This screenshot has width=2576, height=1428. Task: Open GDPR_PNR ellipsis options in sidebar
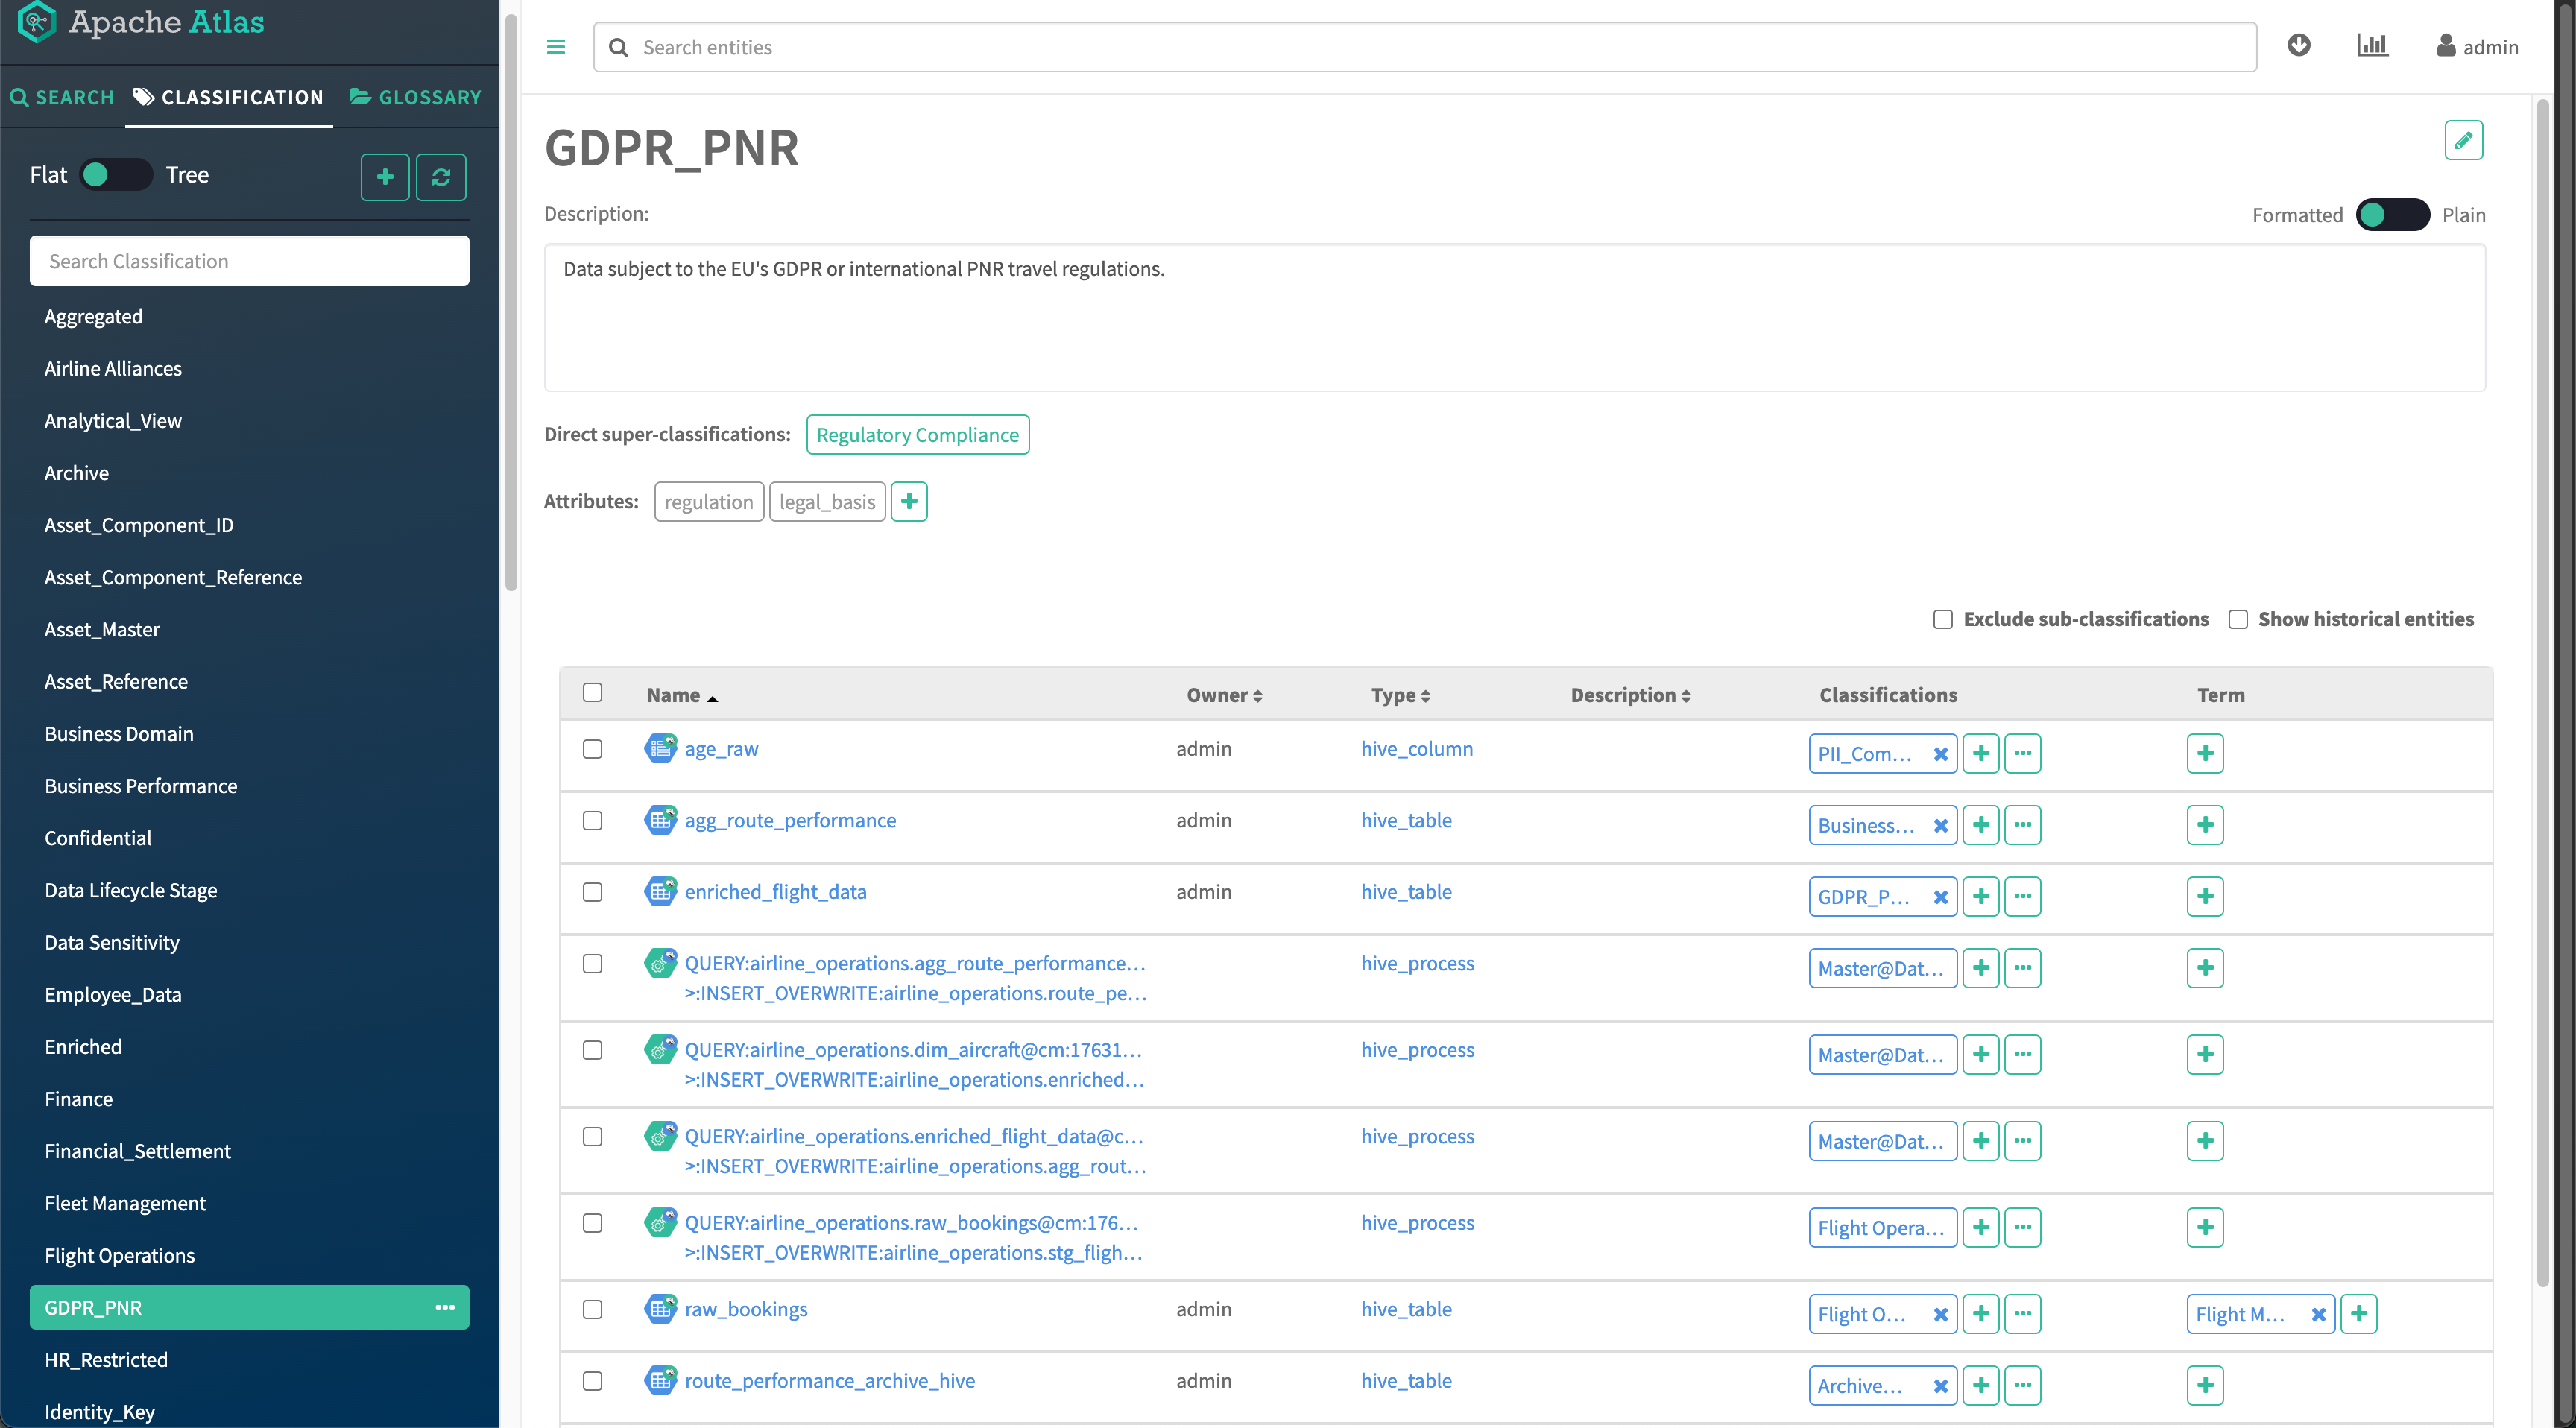click(x=445, y=1307)
